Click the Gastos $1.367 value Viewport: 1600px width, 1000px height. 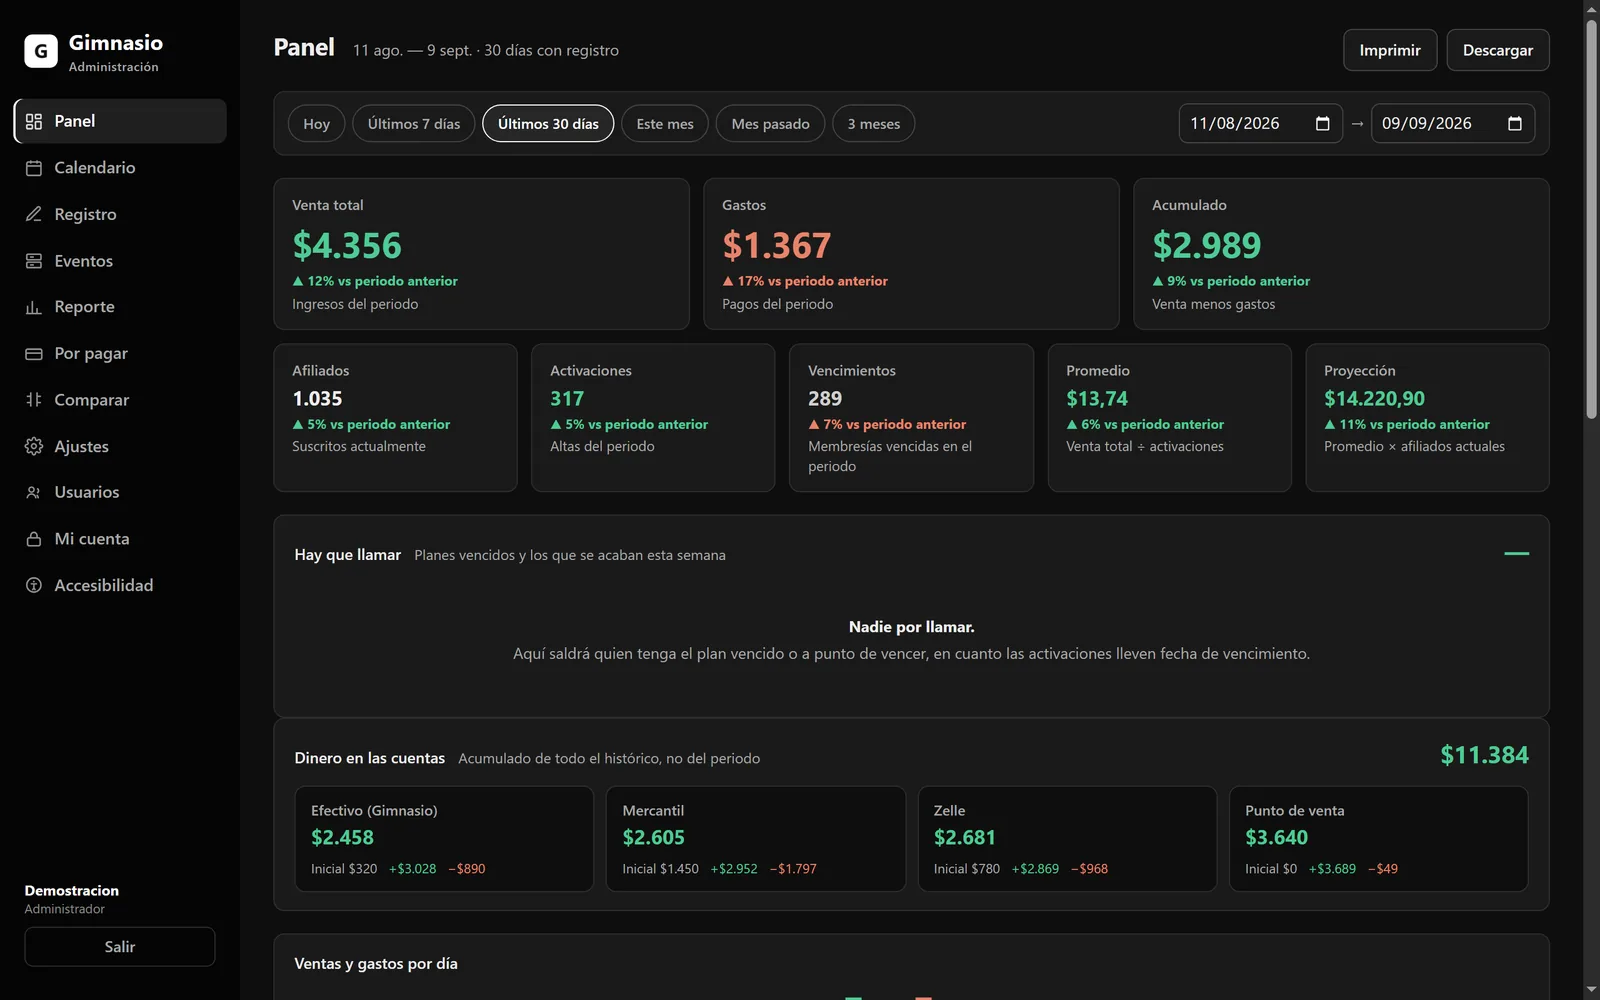[x=777, y=246]
